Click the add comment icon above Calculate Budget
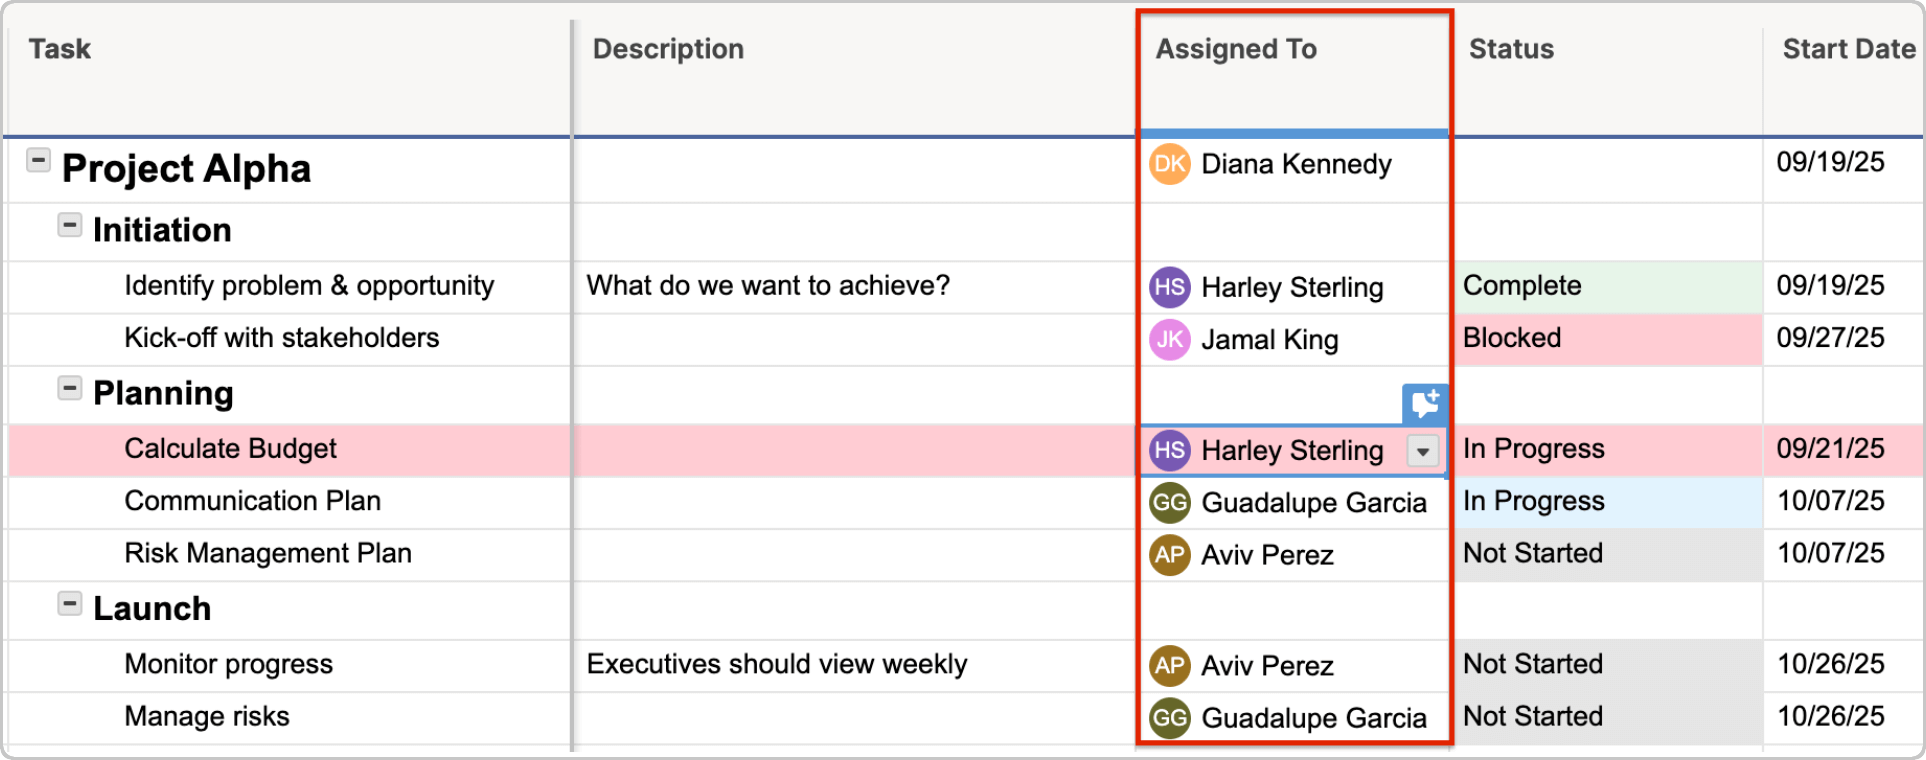Image resolution: width=1926 pixels, height=760 pixels. [x=1424, y=403]
